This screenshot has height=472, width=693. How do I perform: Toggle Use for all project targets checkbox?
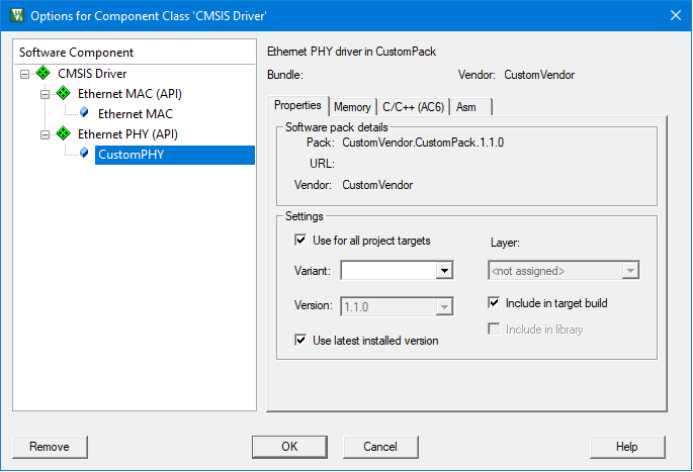pyautogui.click(x=300, y=240)
